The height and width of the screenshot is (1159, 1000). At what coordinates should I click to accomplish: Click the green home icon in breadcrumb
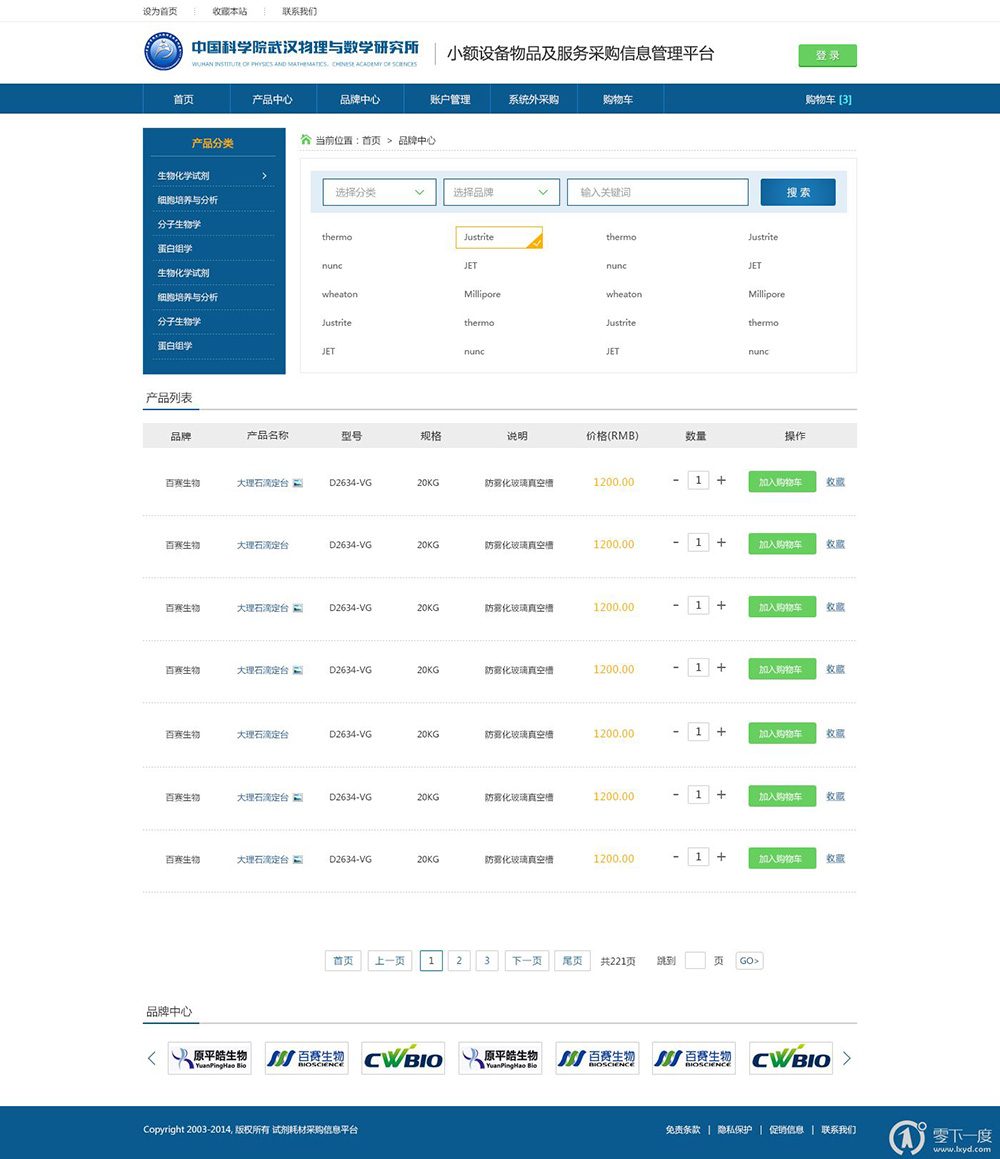[305, 139]
